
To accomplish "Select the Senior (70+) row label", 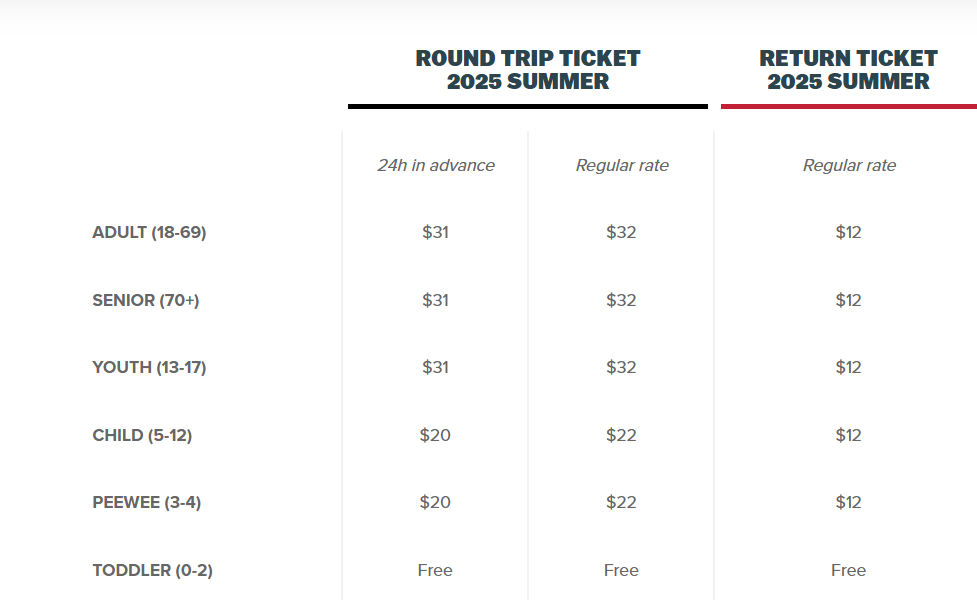I will point(146,300).
